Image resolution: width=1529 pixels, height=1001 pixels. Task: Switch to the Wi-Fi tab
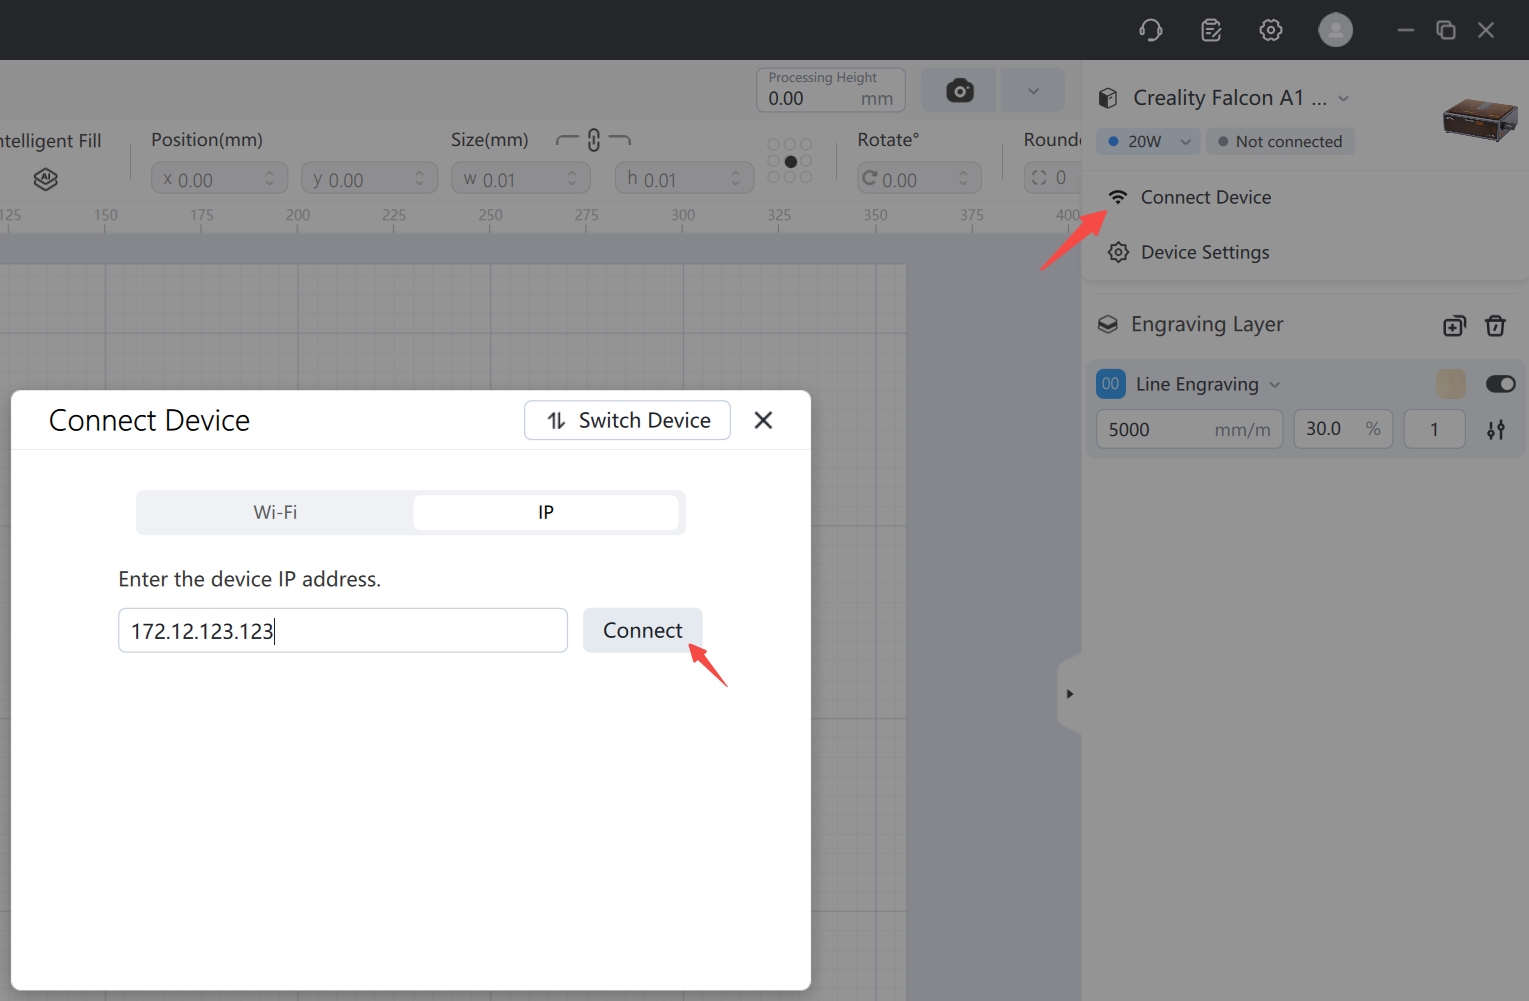[x=275, y=512]
